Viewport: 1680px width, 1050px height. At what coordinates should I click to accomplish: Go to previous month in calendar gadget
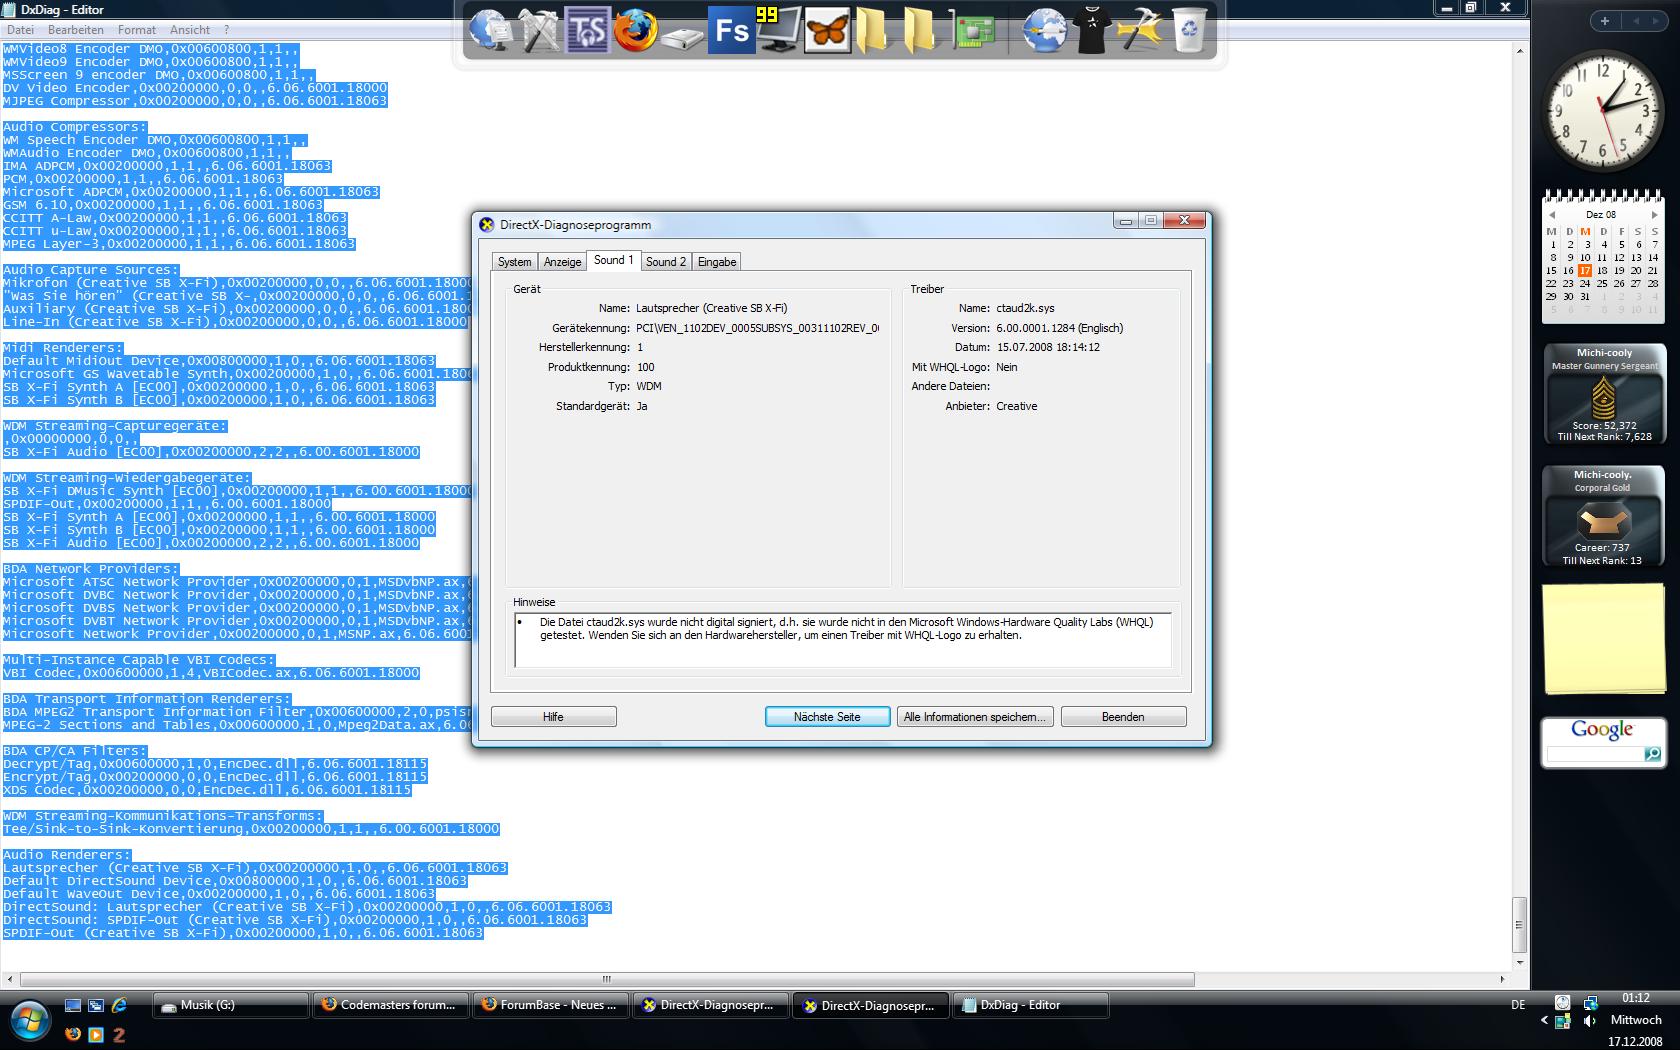tap(1552, 214)
